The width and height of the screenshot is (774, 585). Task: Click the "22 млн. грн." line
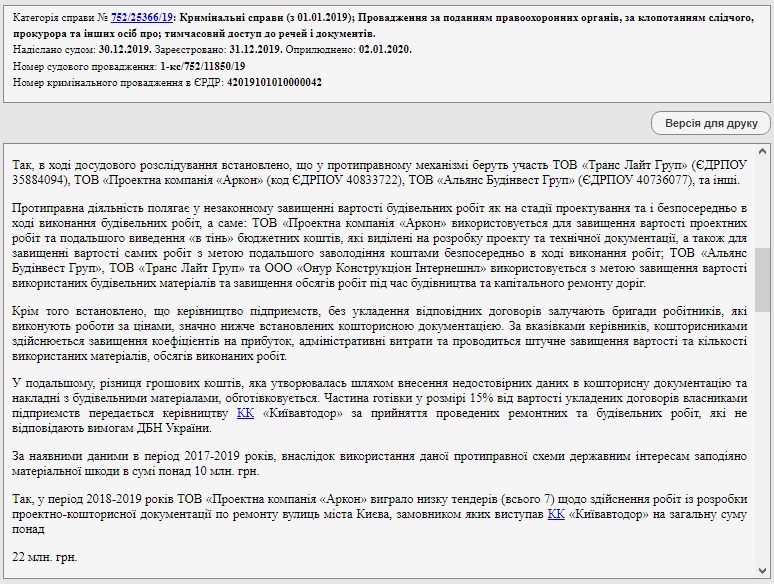(45, 555)
